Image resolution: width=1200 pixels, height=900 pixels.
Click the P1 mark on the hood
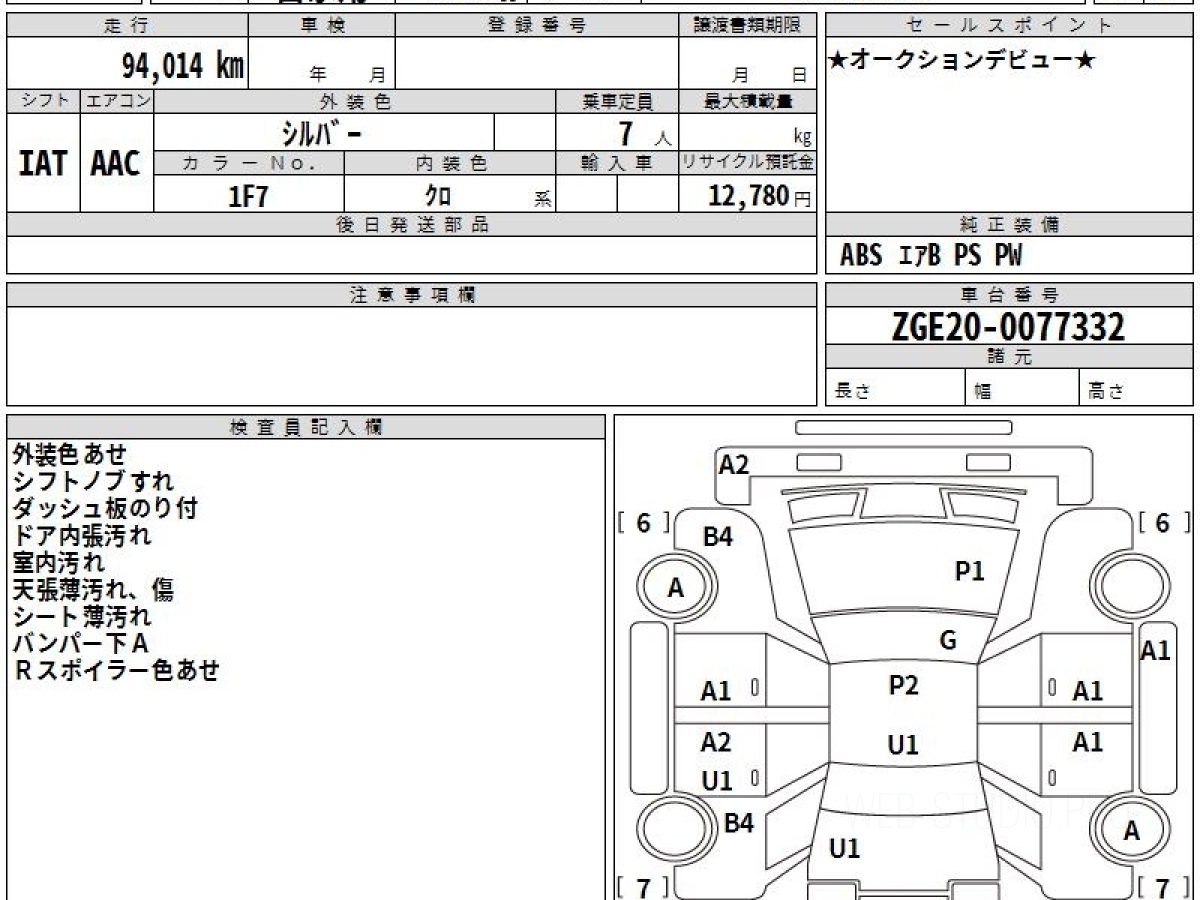click(970, 571)
